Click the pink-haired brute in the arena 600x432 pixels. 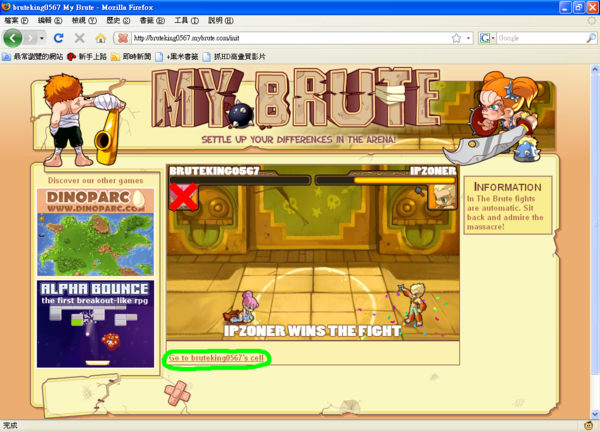point(243,307)
